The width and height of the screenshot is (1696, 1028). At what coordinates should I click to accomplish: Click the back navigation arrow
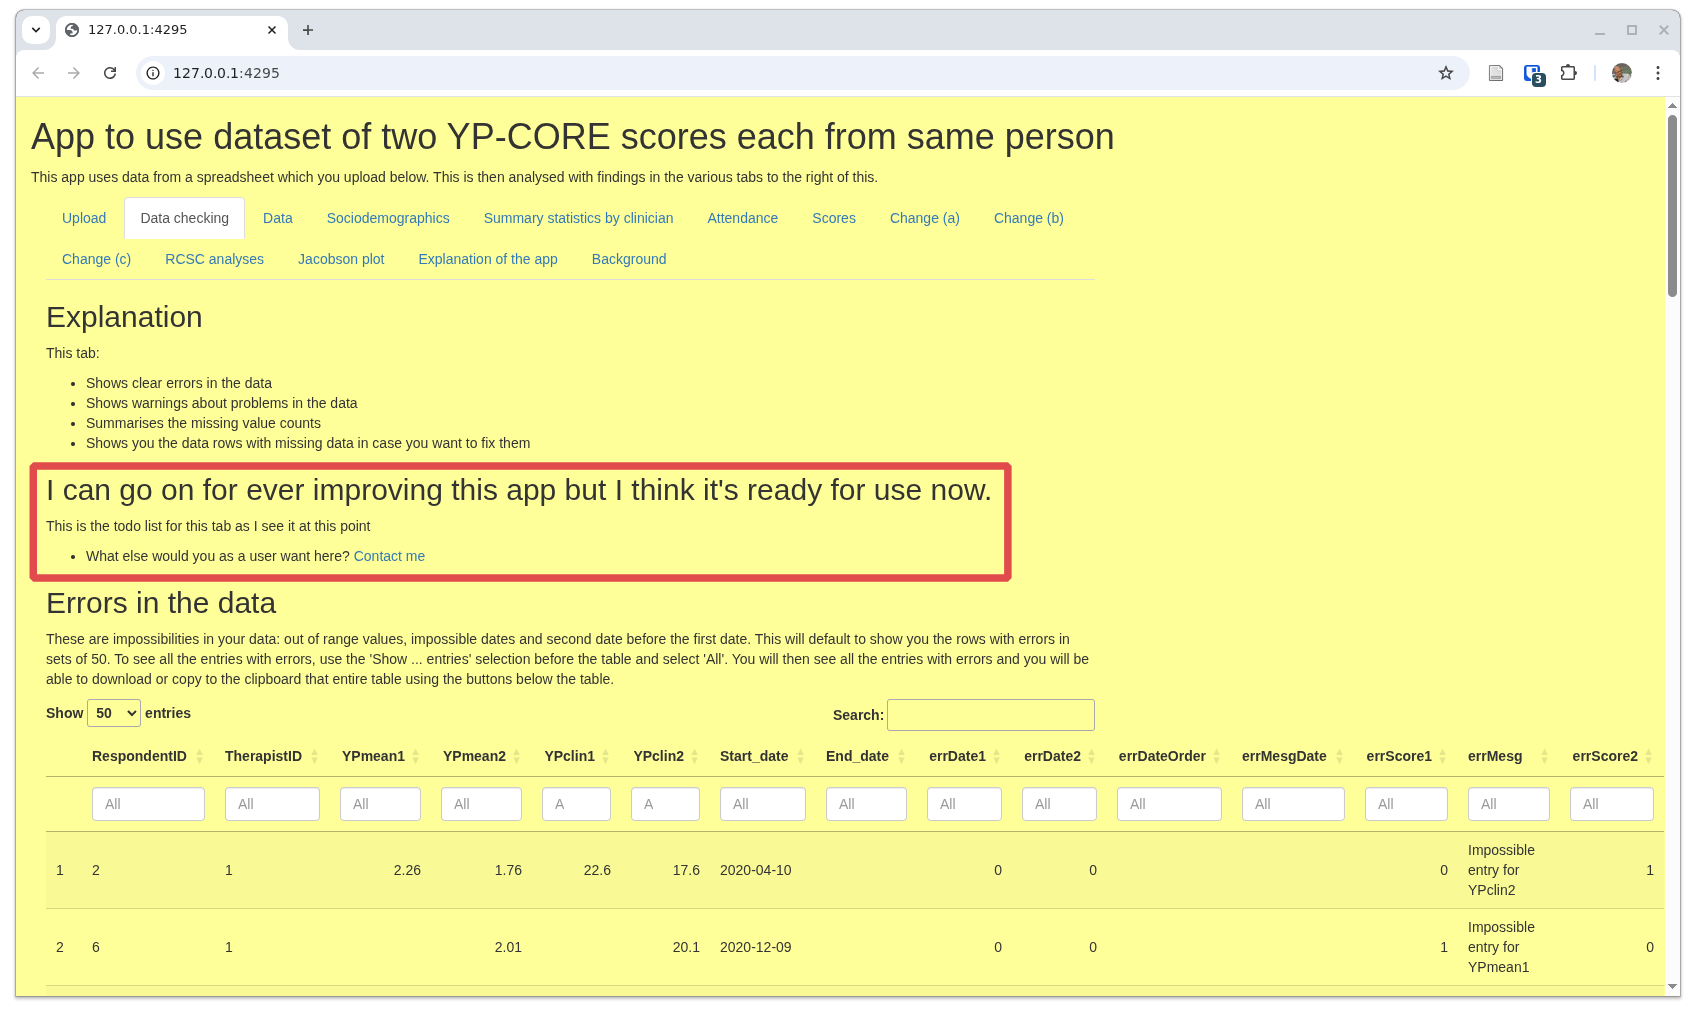[x=38, y=73]
